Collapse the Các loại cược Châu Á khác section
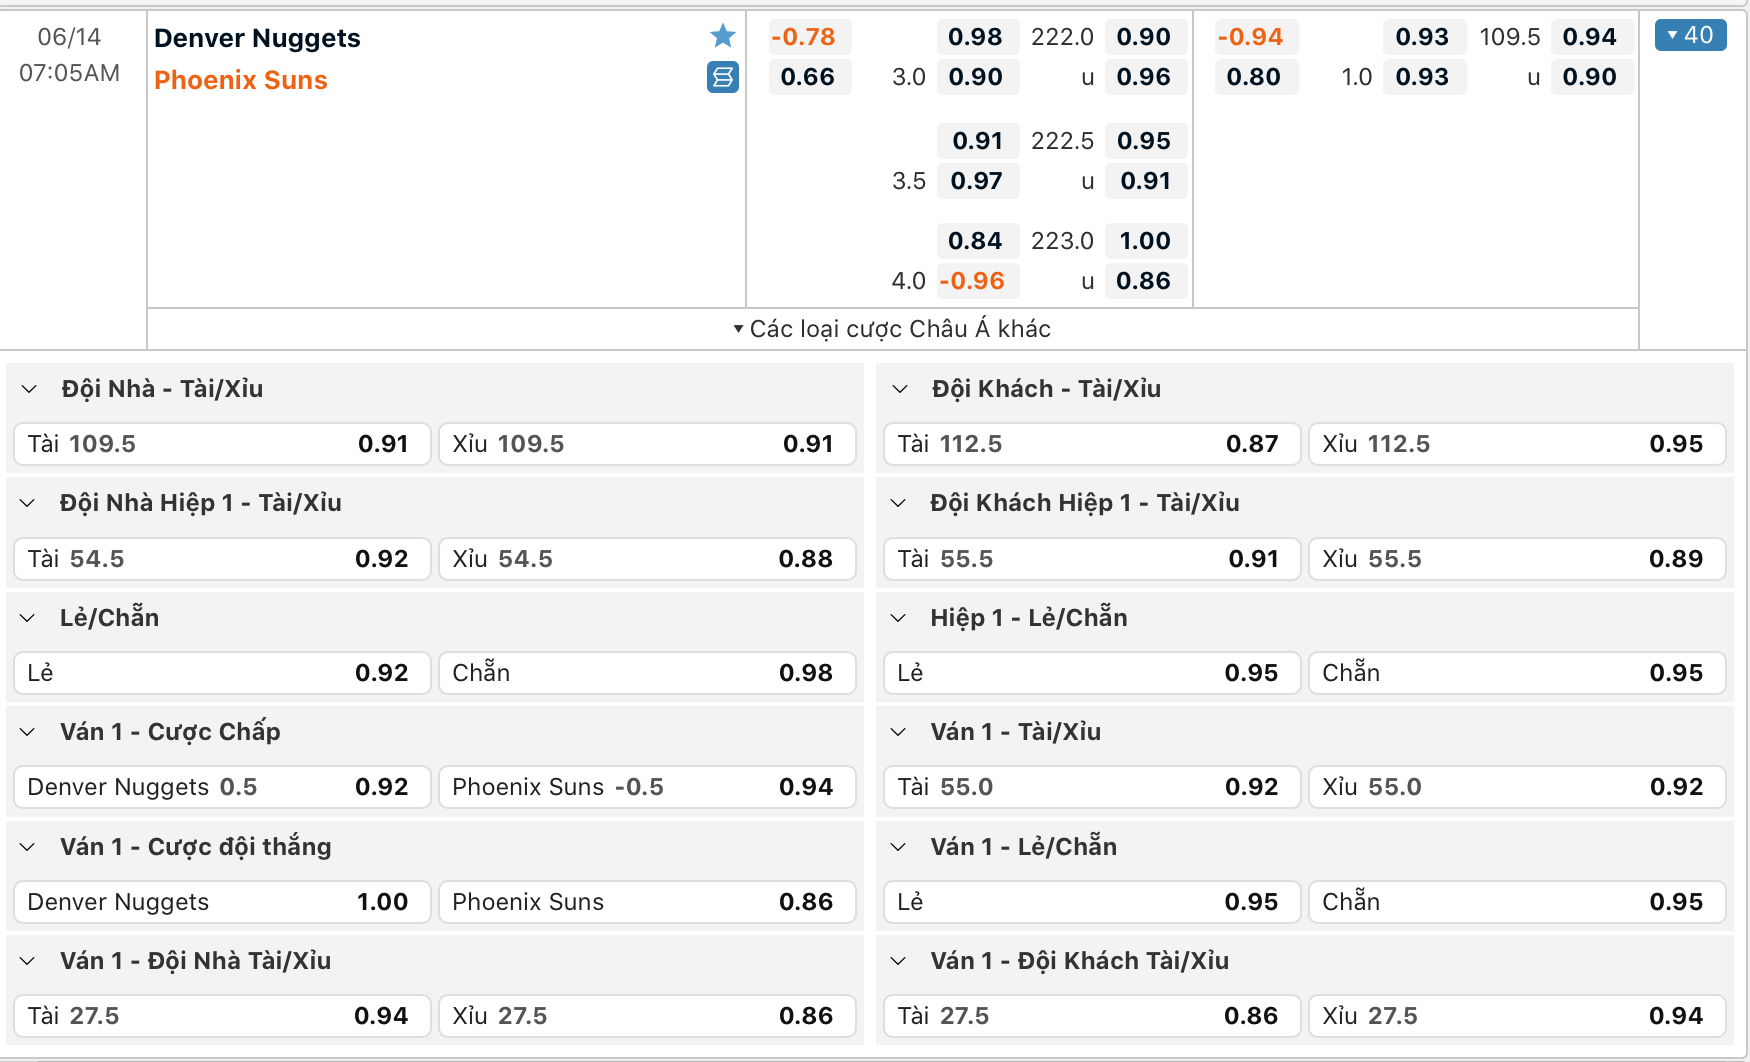This screenshot has height=1062, width=1750. (x=892, y=329)
